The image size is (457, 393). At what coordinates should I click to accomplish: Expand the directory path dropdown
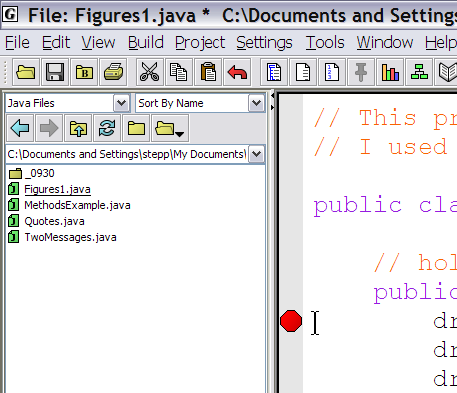(256, 154)
